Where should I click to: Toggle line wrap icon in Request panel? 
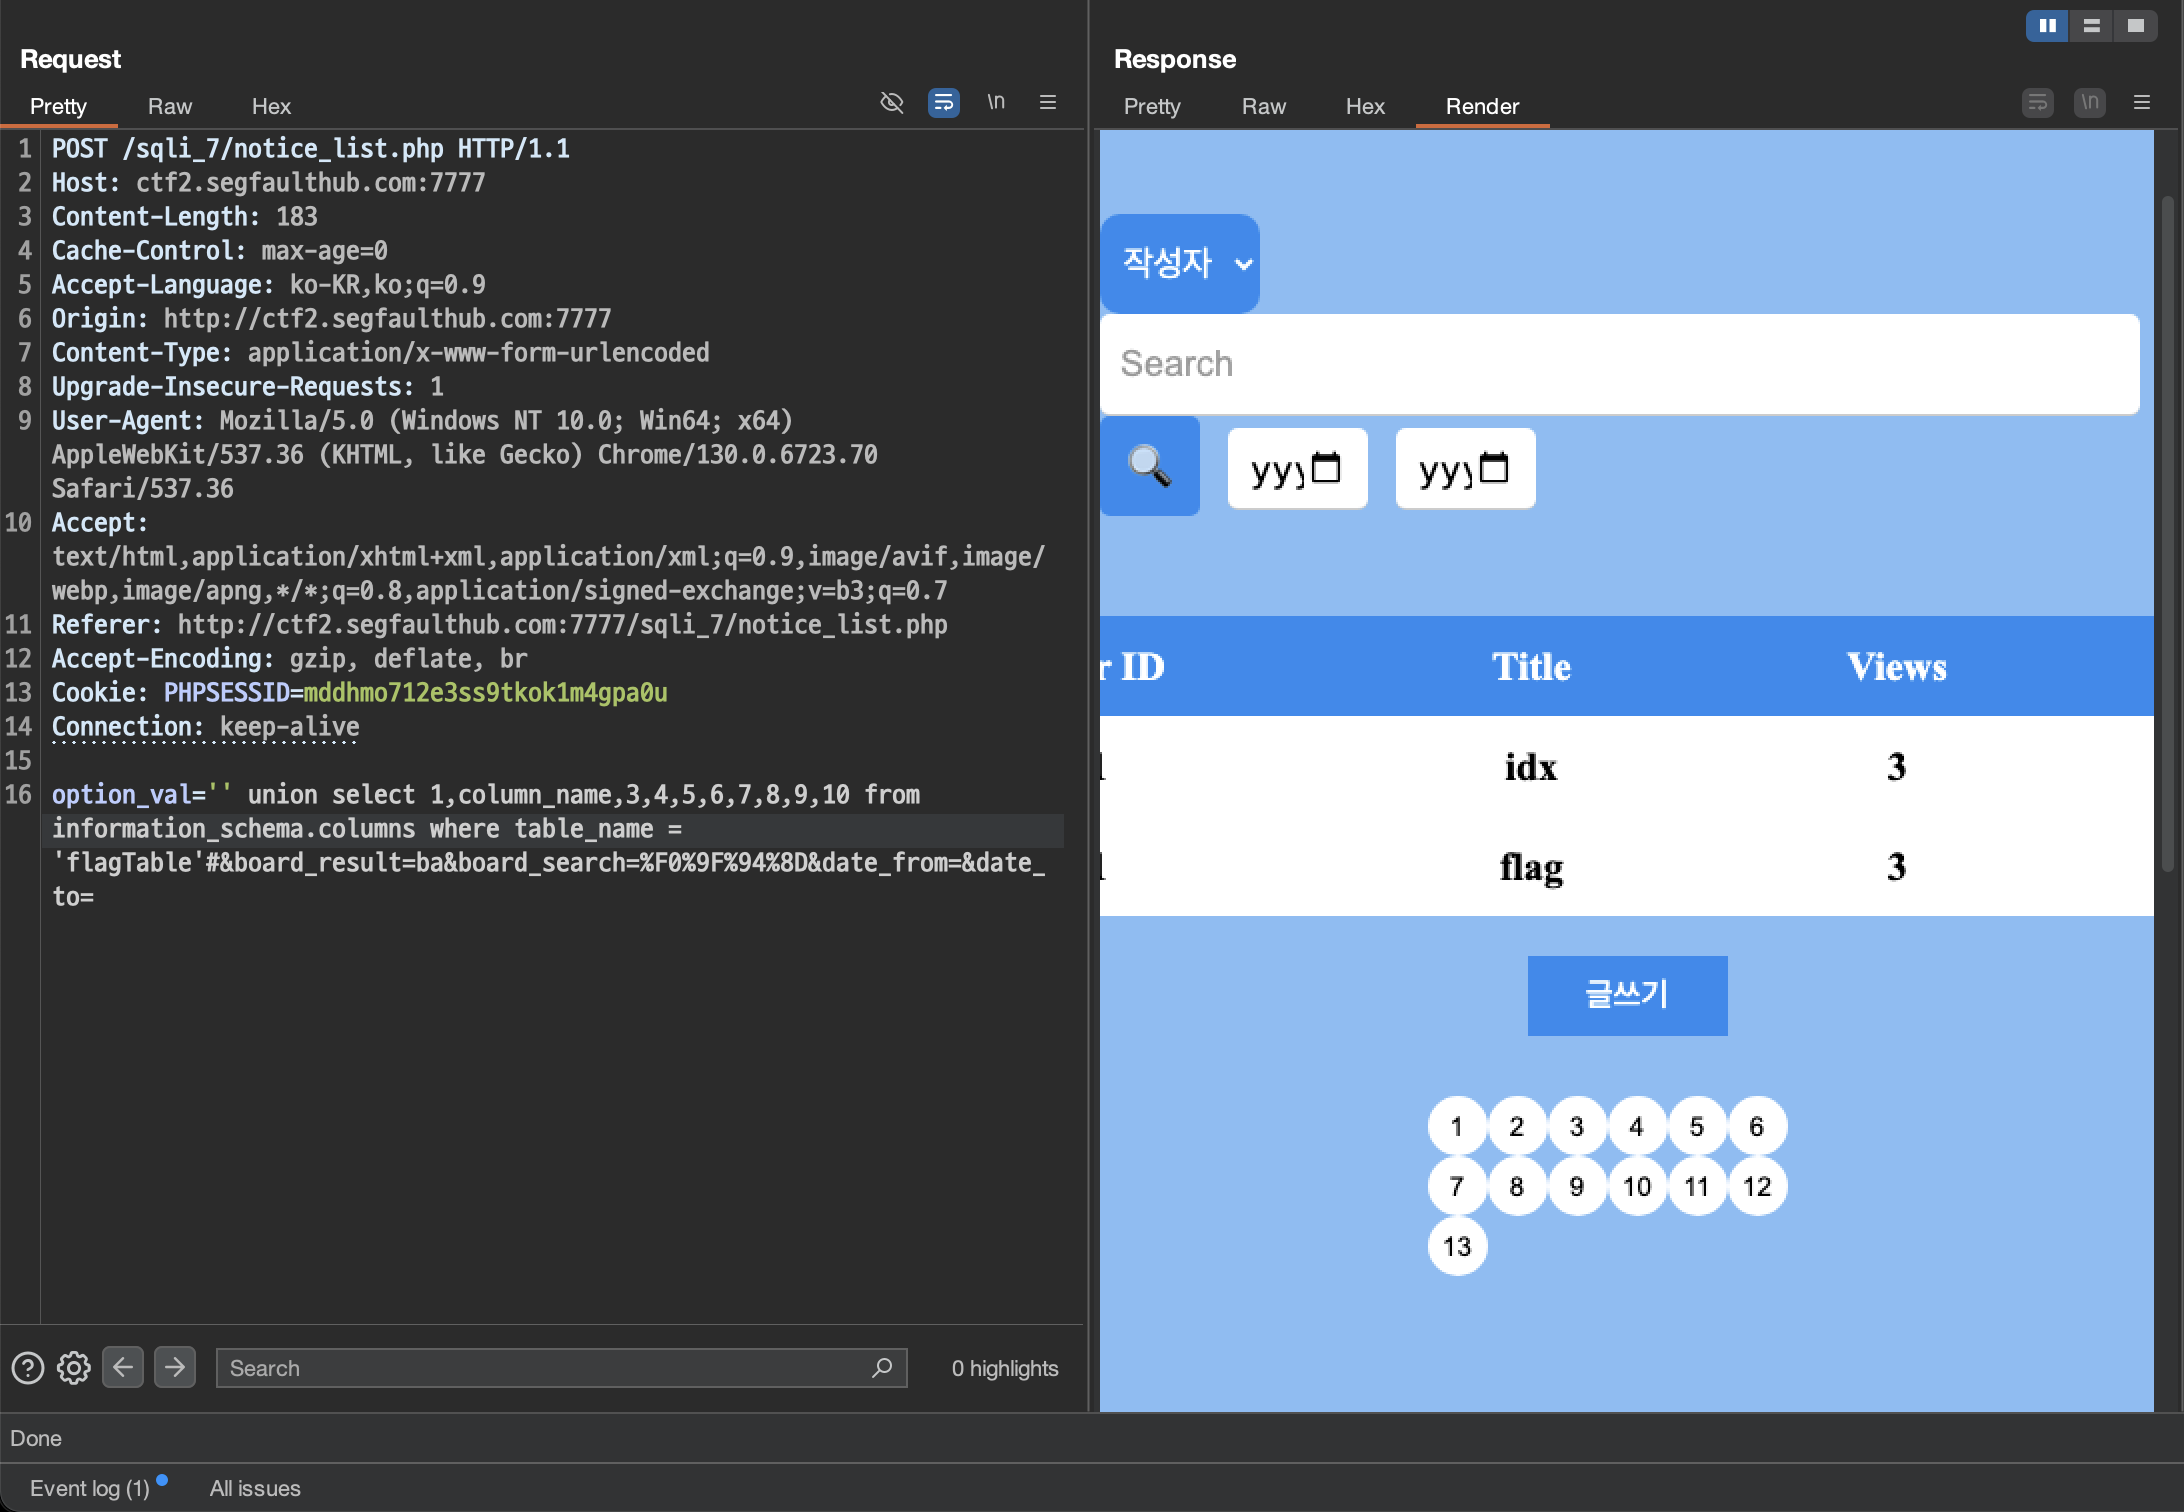click(x=943, y=102)
